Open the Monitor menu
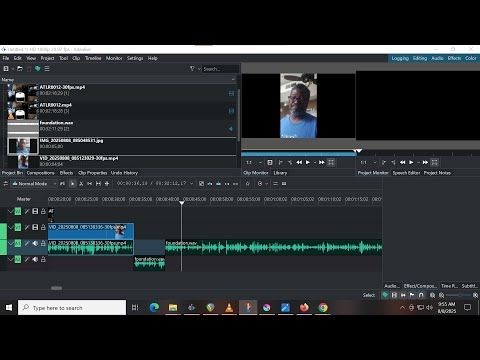 pyautogui.click(x=114, y=58)
